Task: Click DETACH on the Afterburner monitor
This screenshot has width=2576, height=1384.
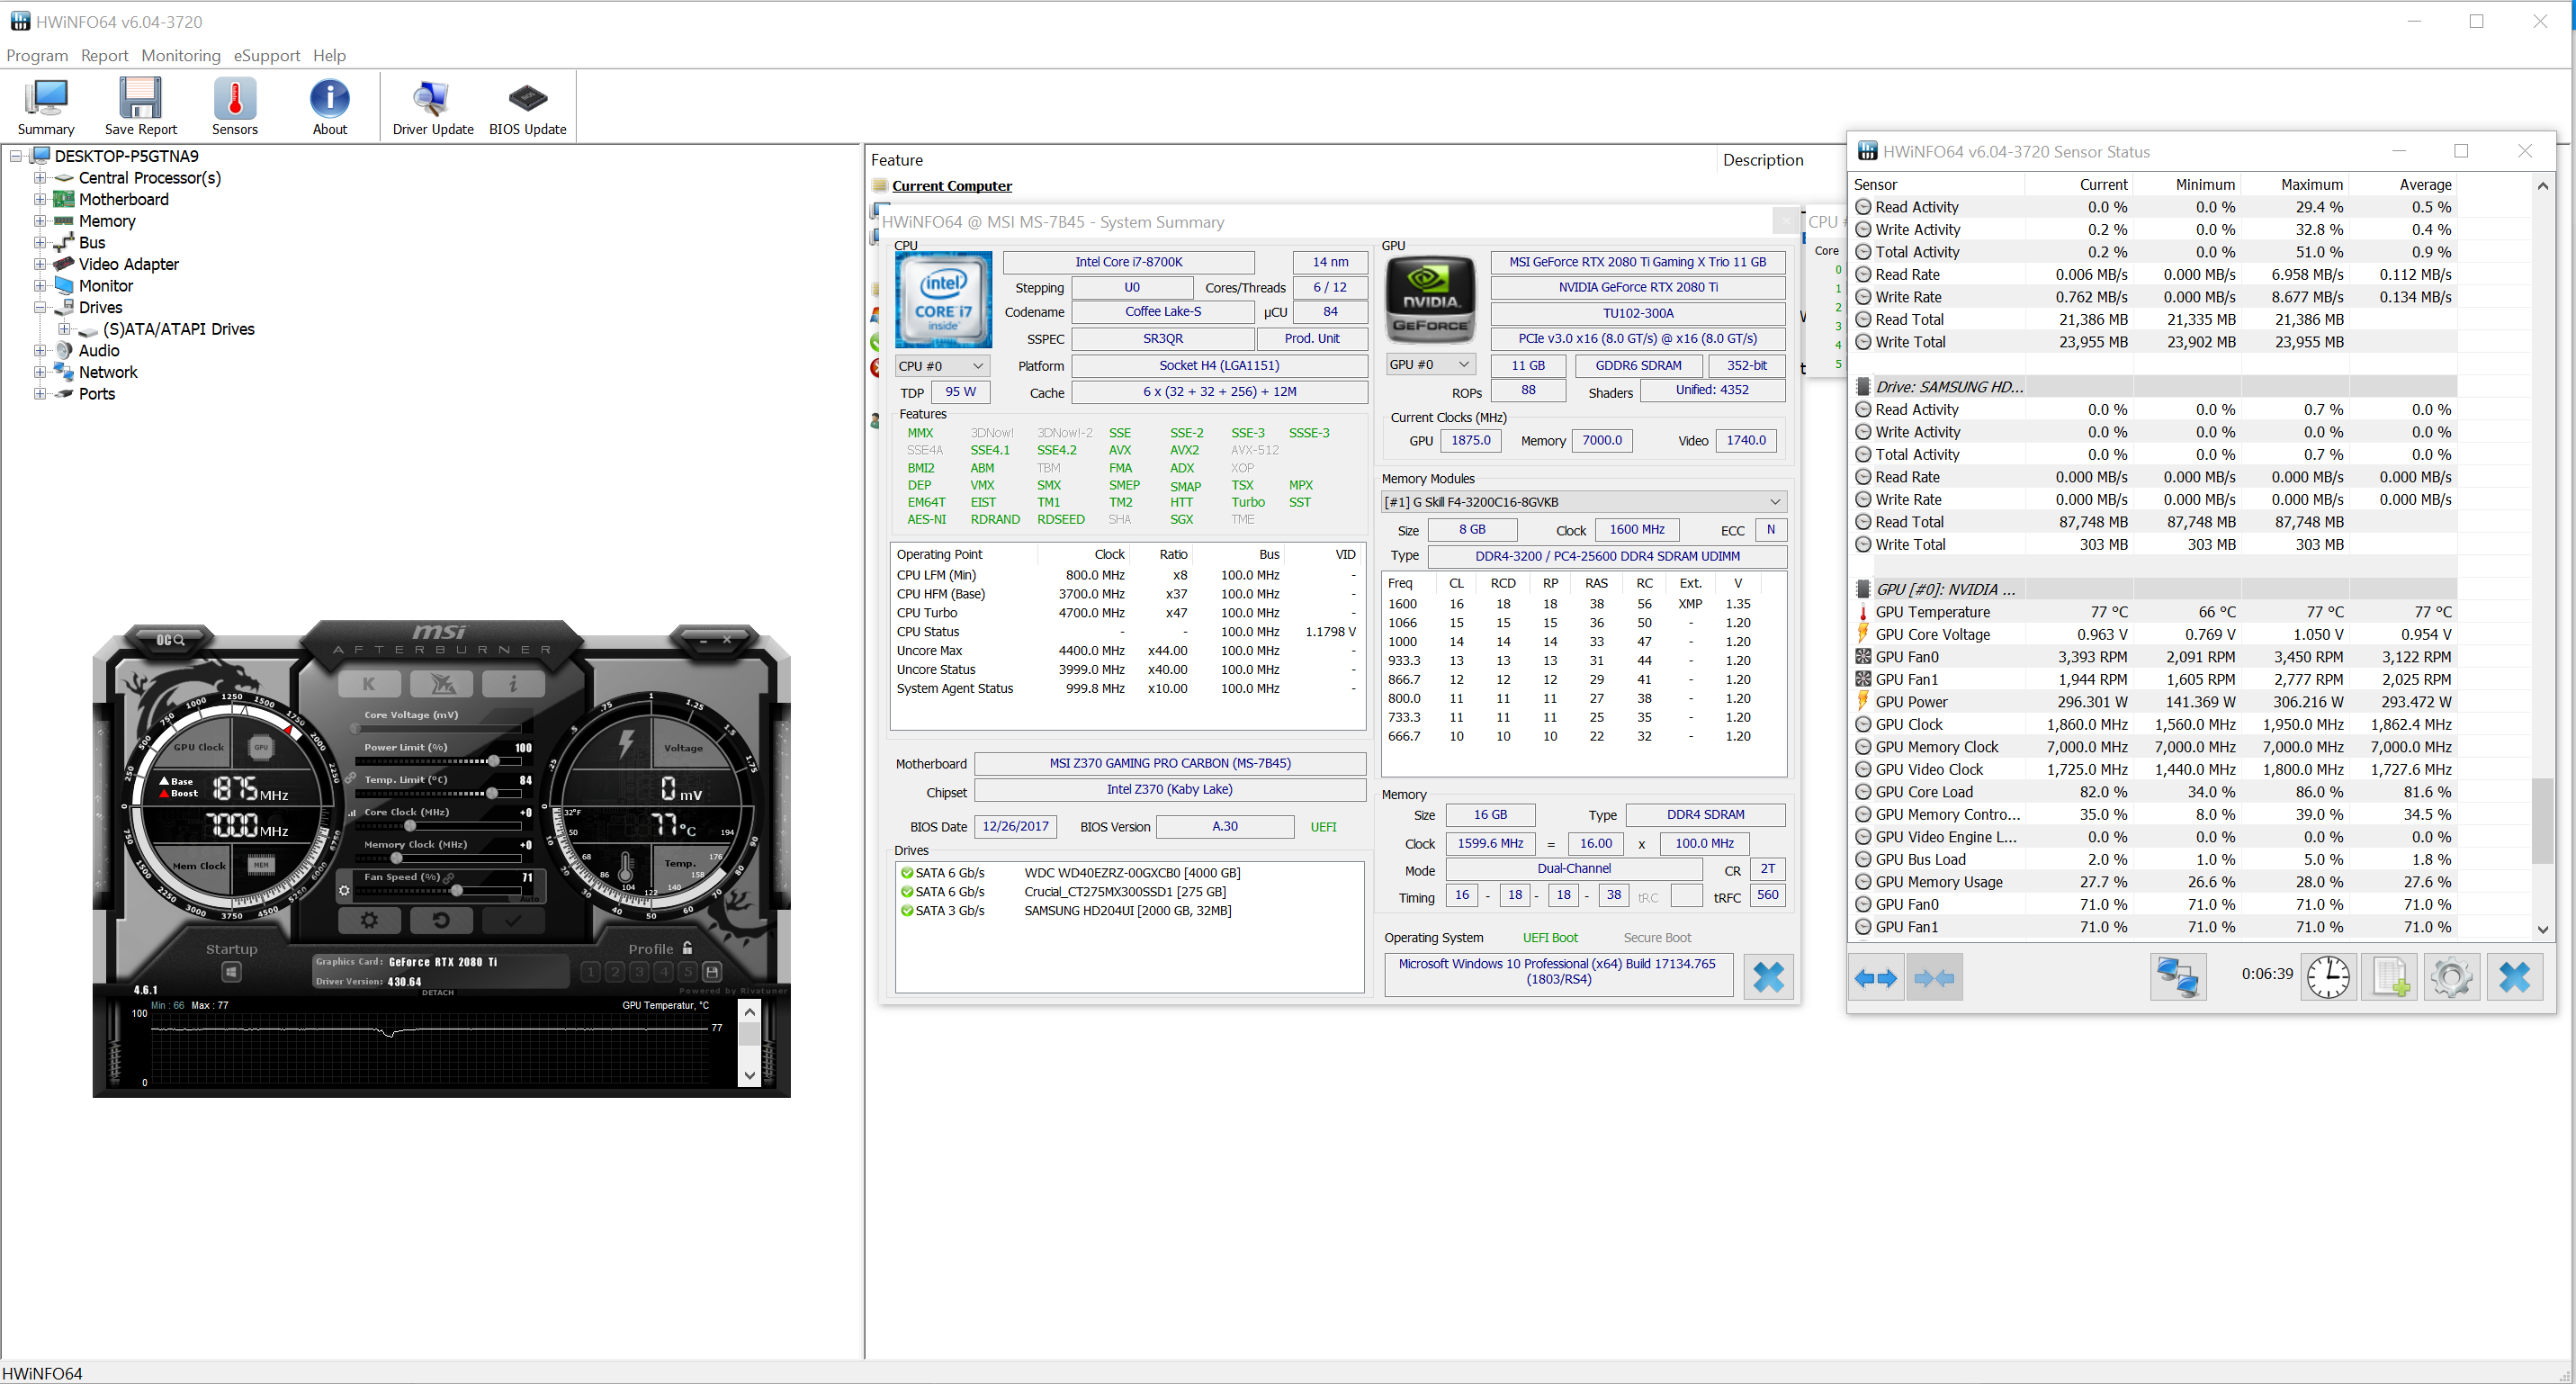Action: tap(438, 993)
